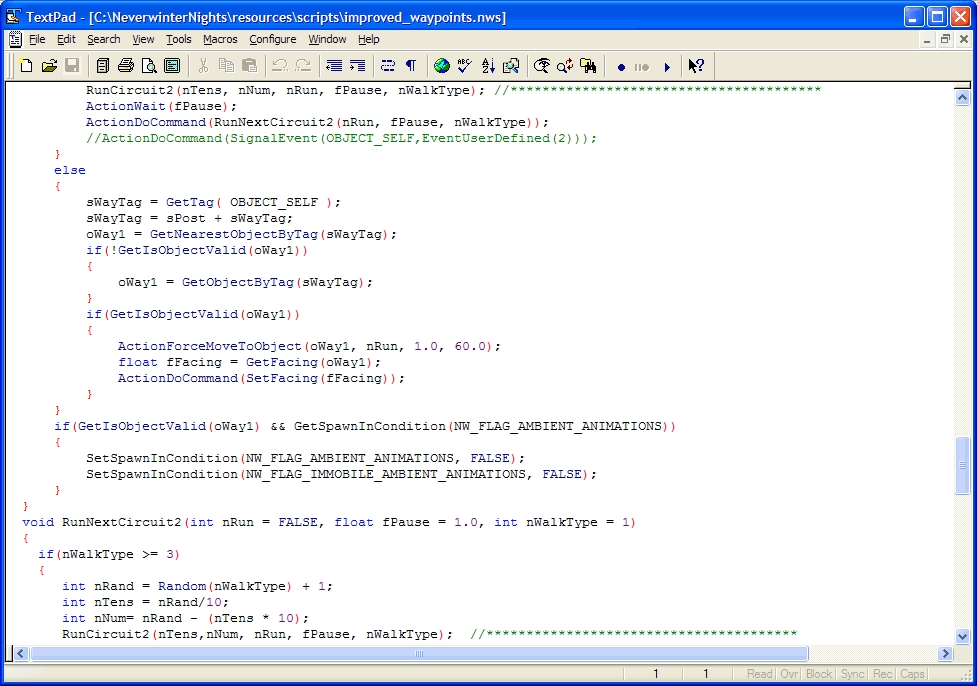Click the macro Record button

tap(621, 67)
